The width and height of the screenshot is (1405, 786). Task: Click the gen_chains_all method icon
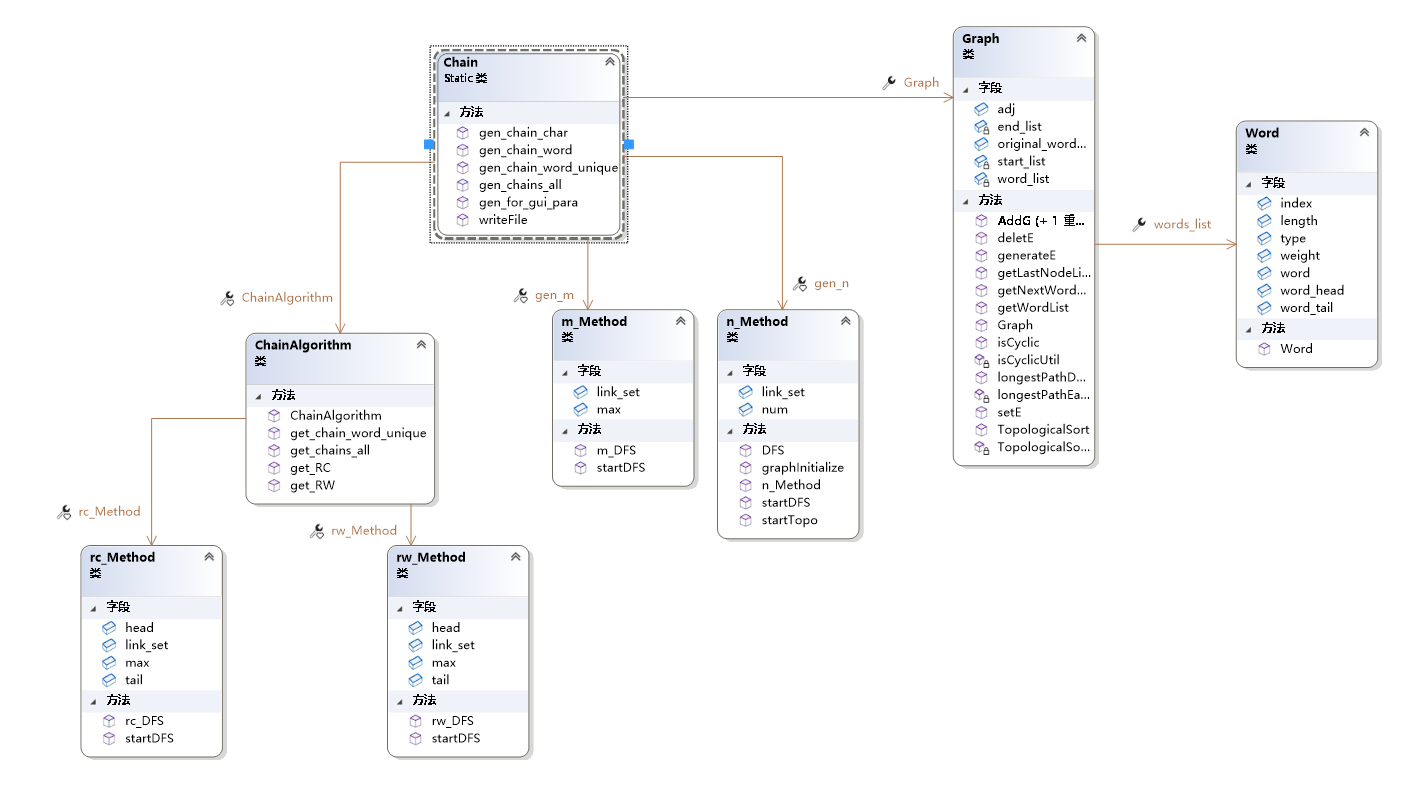point(463,185)
